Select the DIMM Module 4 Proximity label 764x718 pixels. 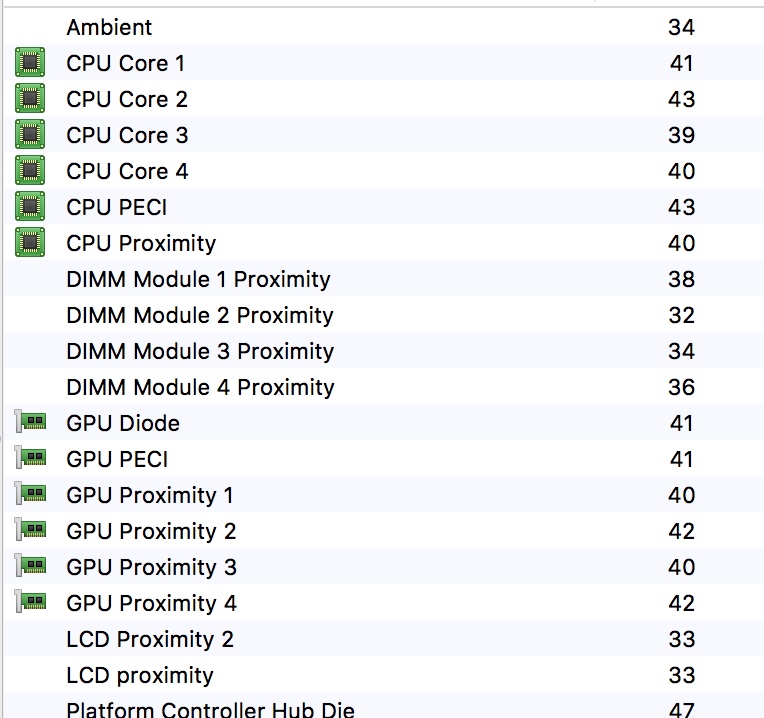tap(200, 388)
